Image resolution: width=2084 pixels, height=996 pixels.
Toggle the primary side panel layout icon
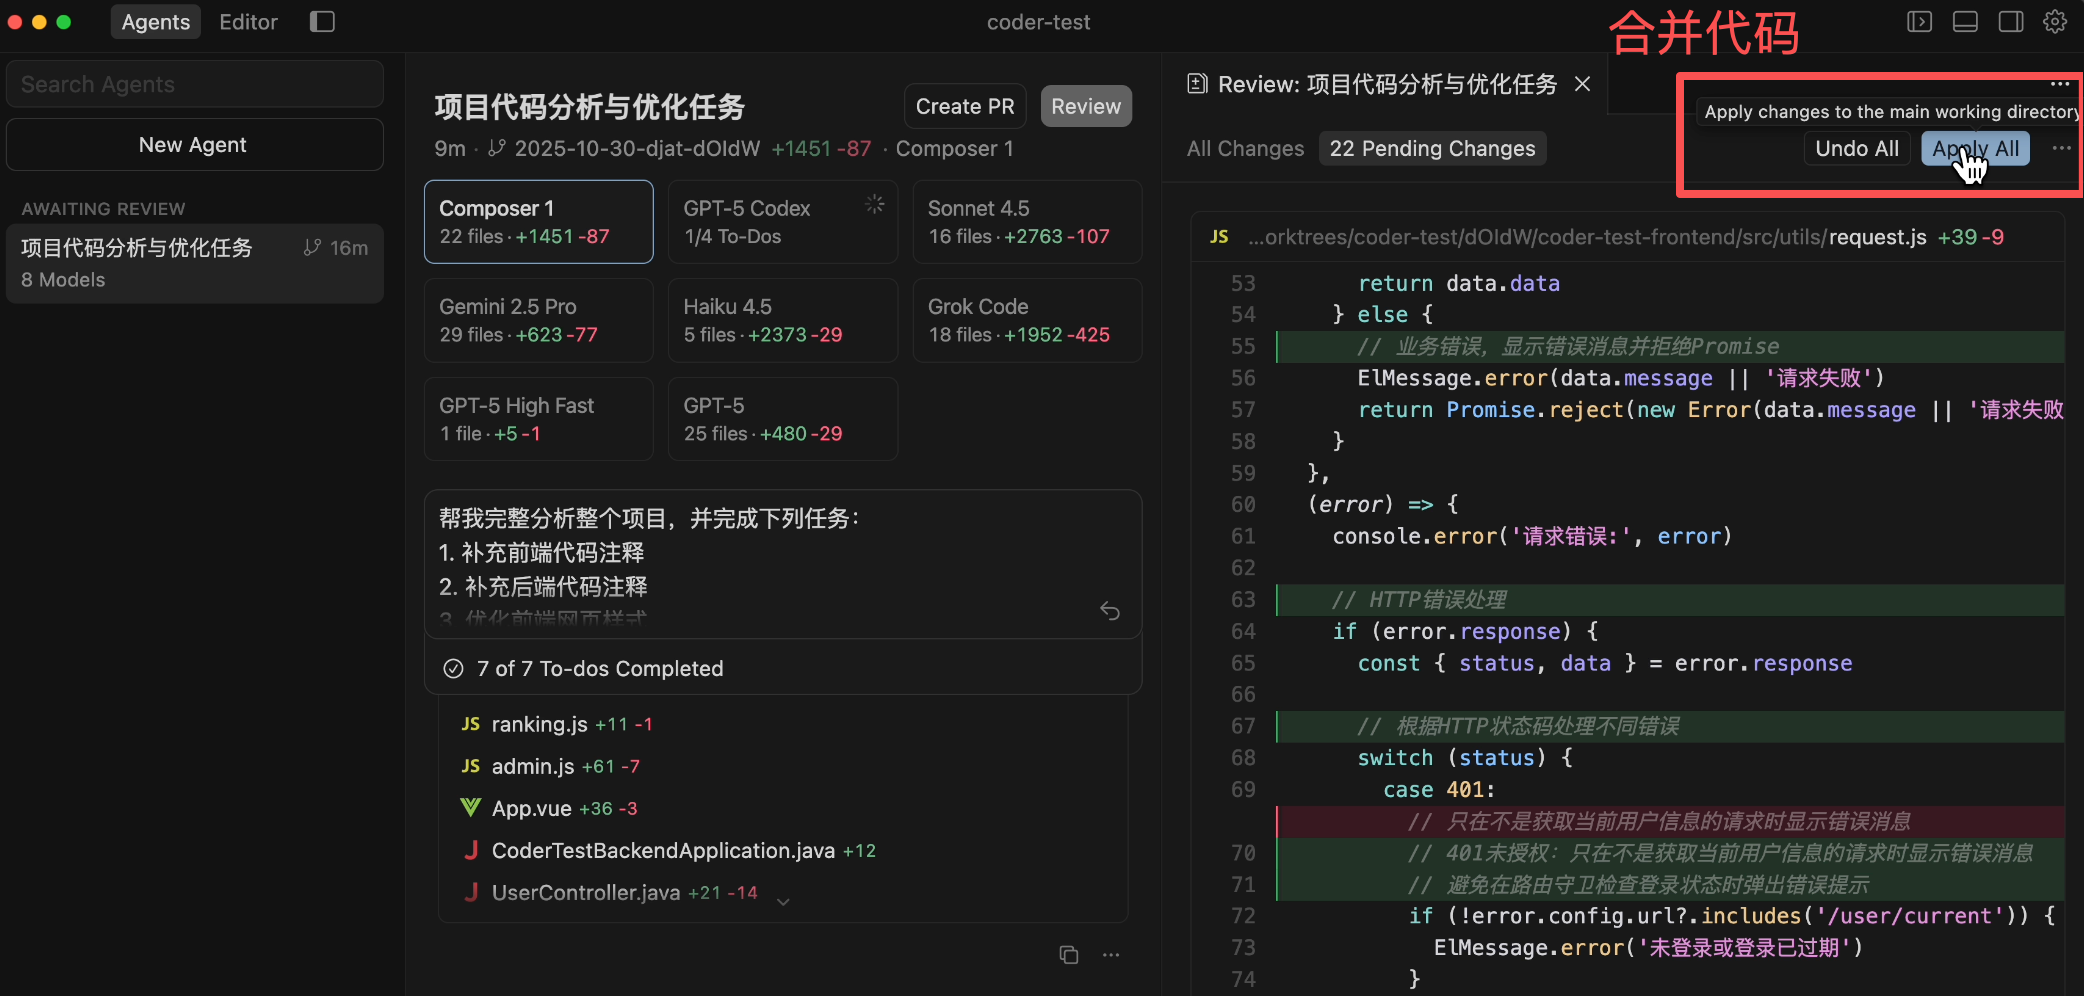1919,22
